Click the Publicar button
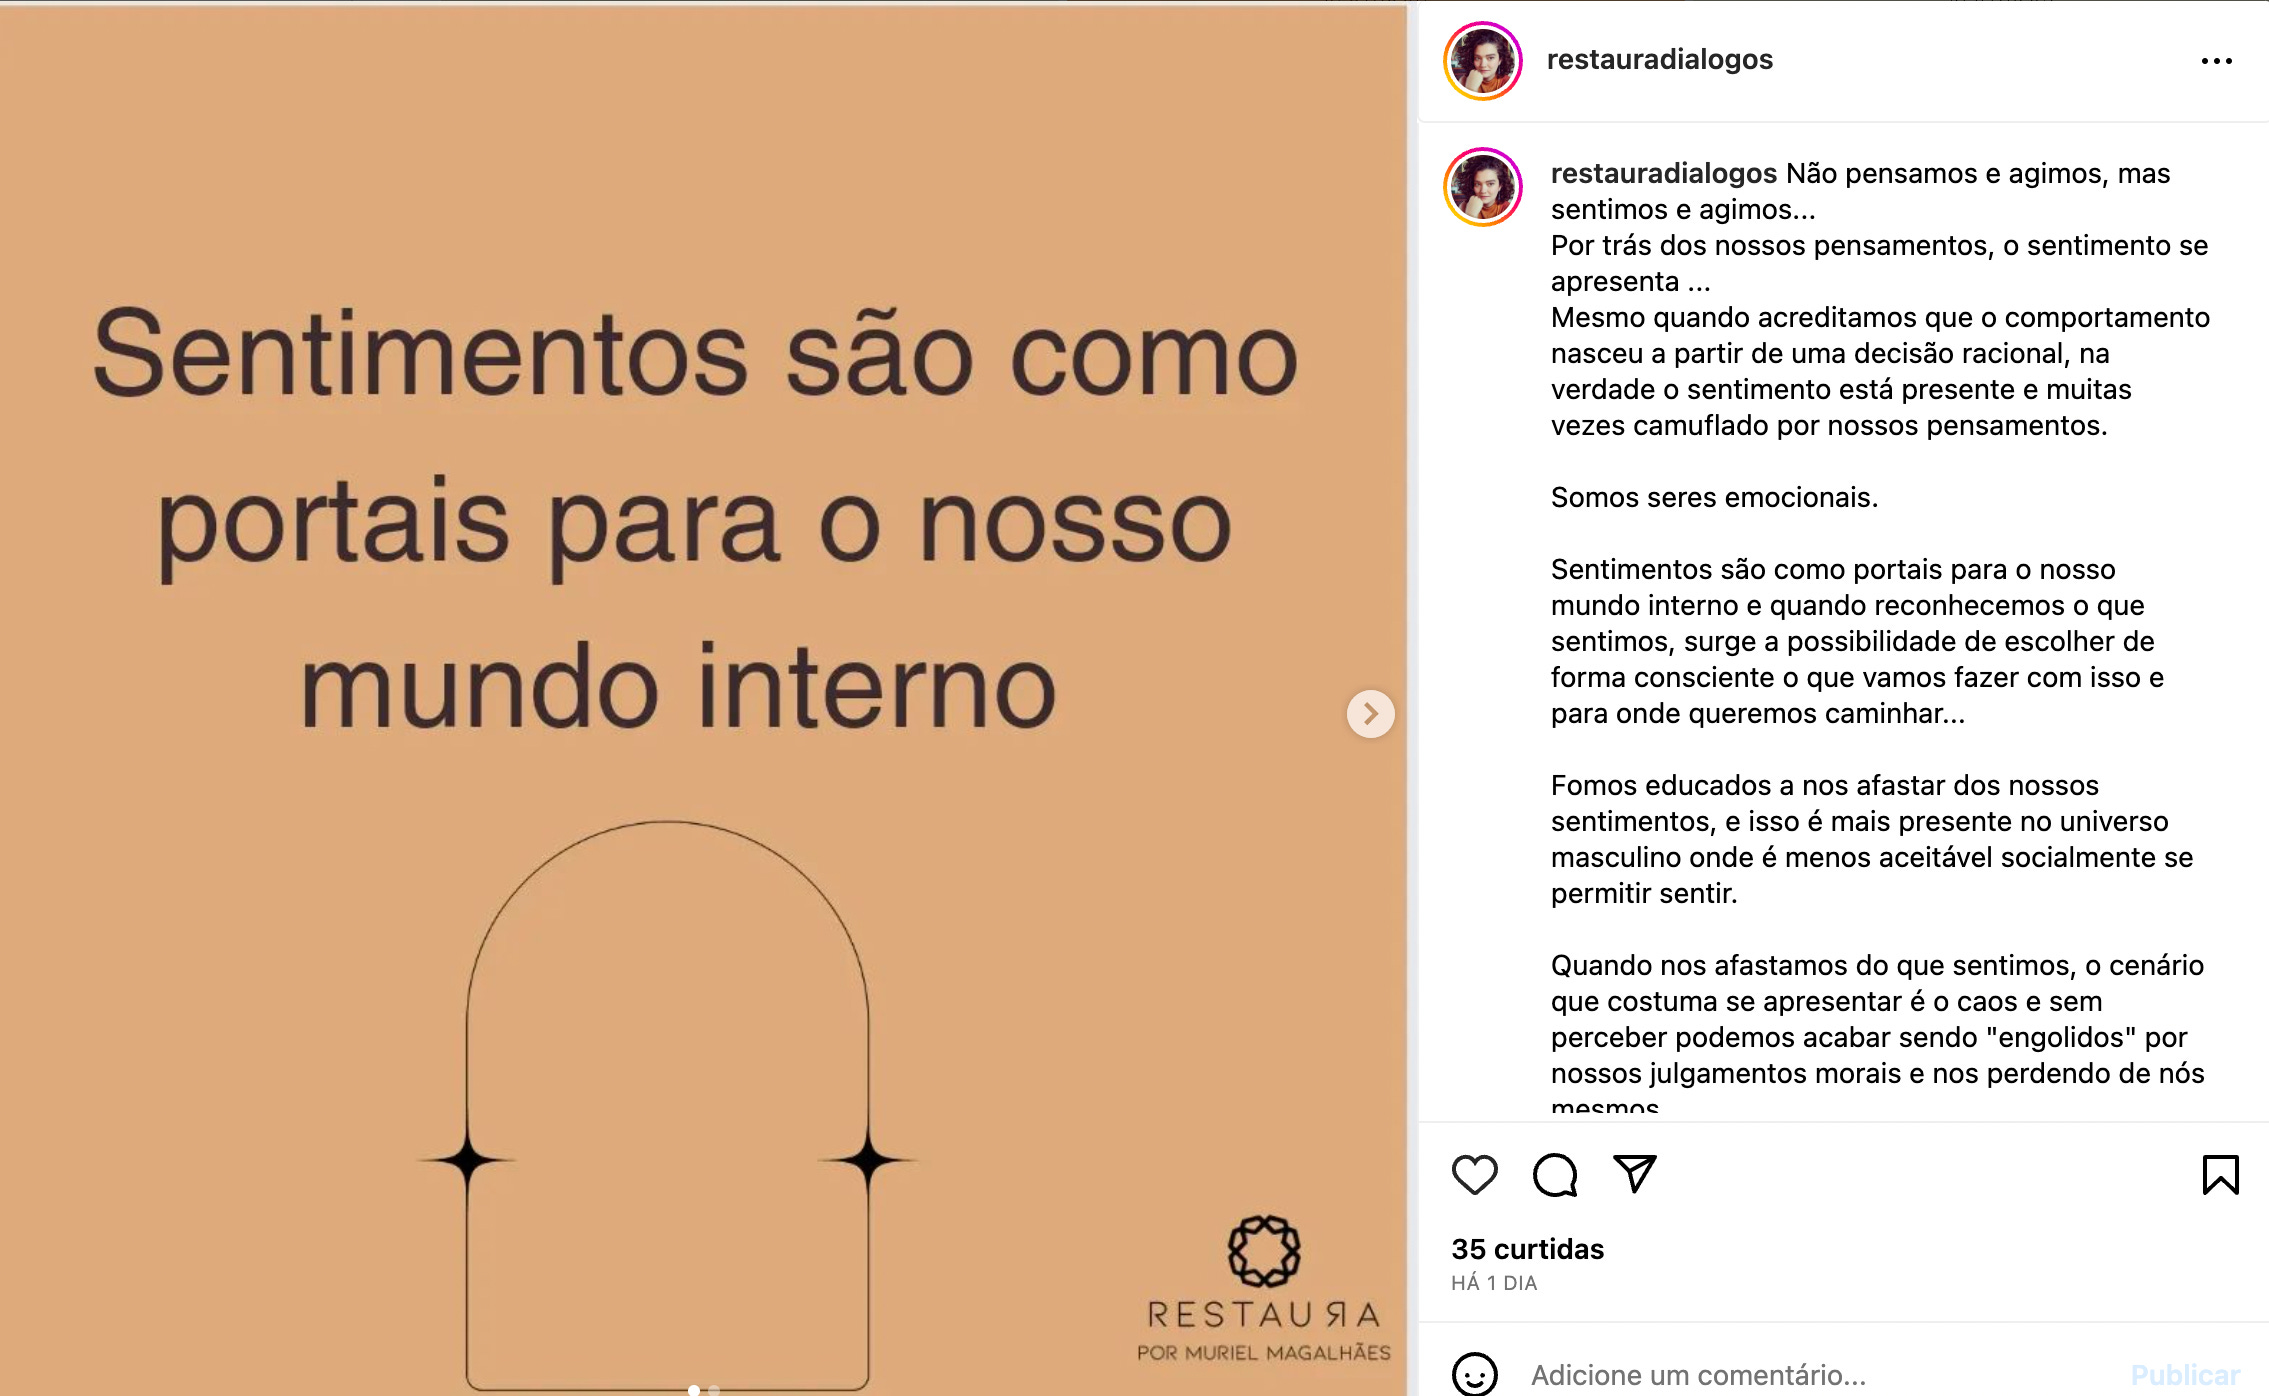 pyautogui.click(x=2185, y=1375)
